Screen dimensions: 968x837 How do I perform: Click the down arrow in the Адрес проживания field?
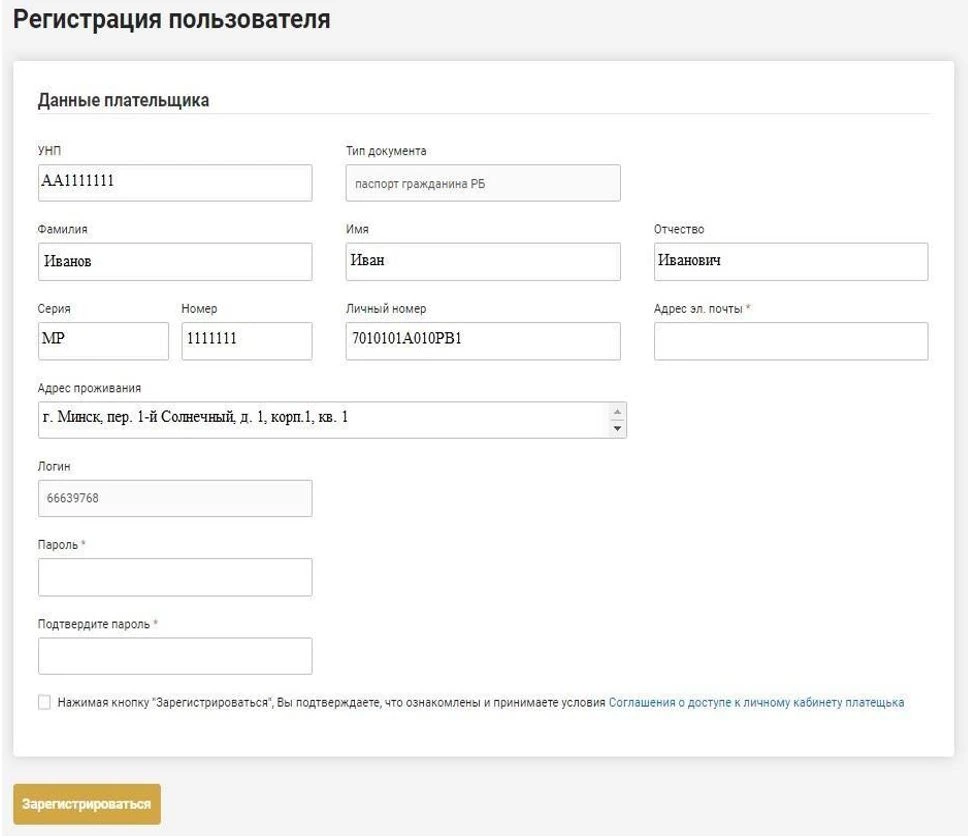click(617, 428)
